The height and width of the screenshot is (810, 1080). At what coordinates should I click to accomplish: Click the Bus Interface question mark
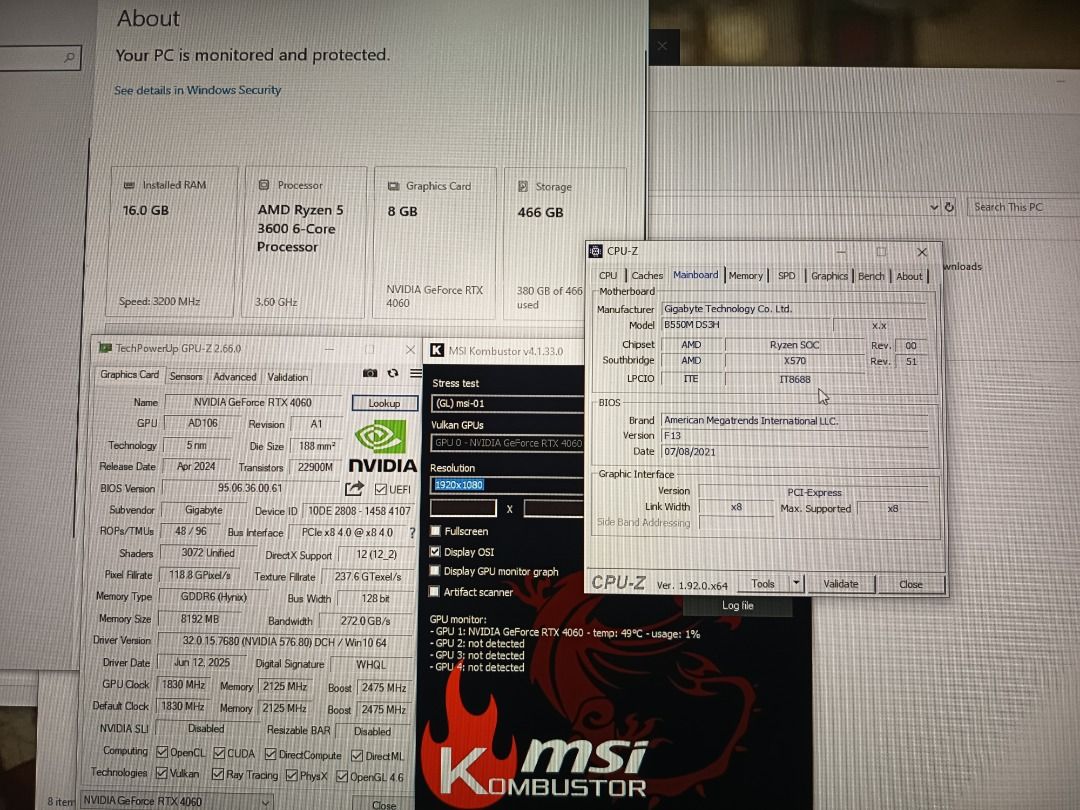412,532
